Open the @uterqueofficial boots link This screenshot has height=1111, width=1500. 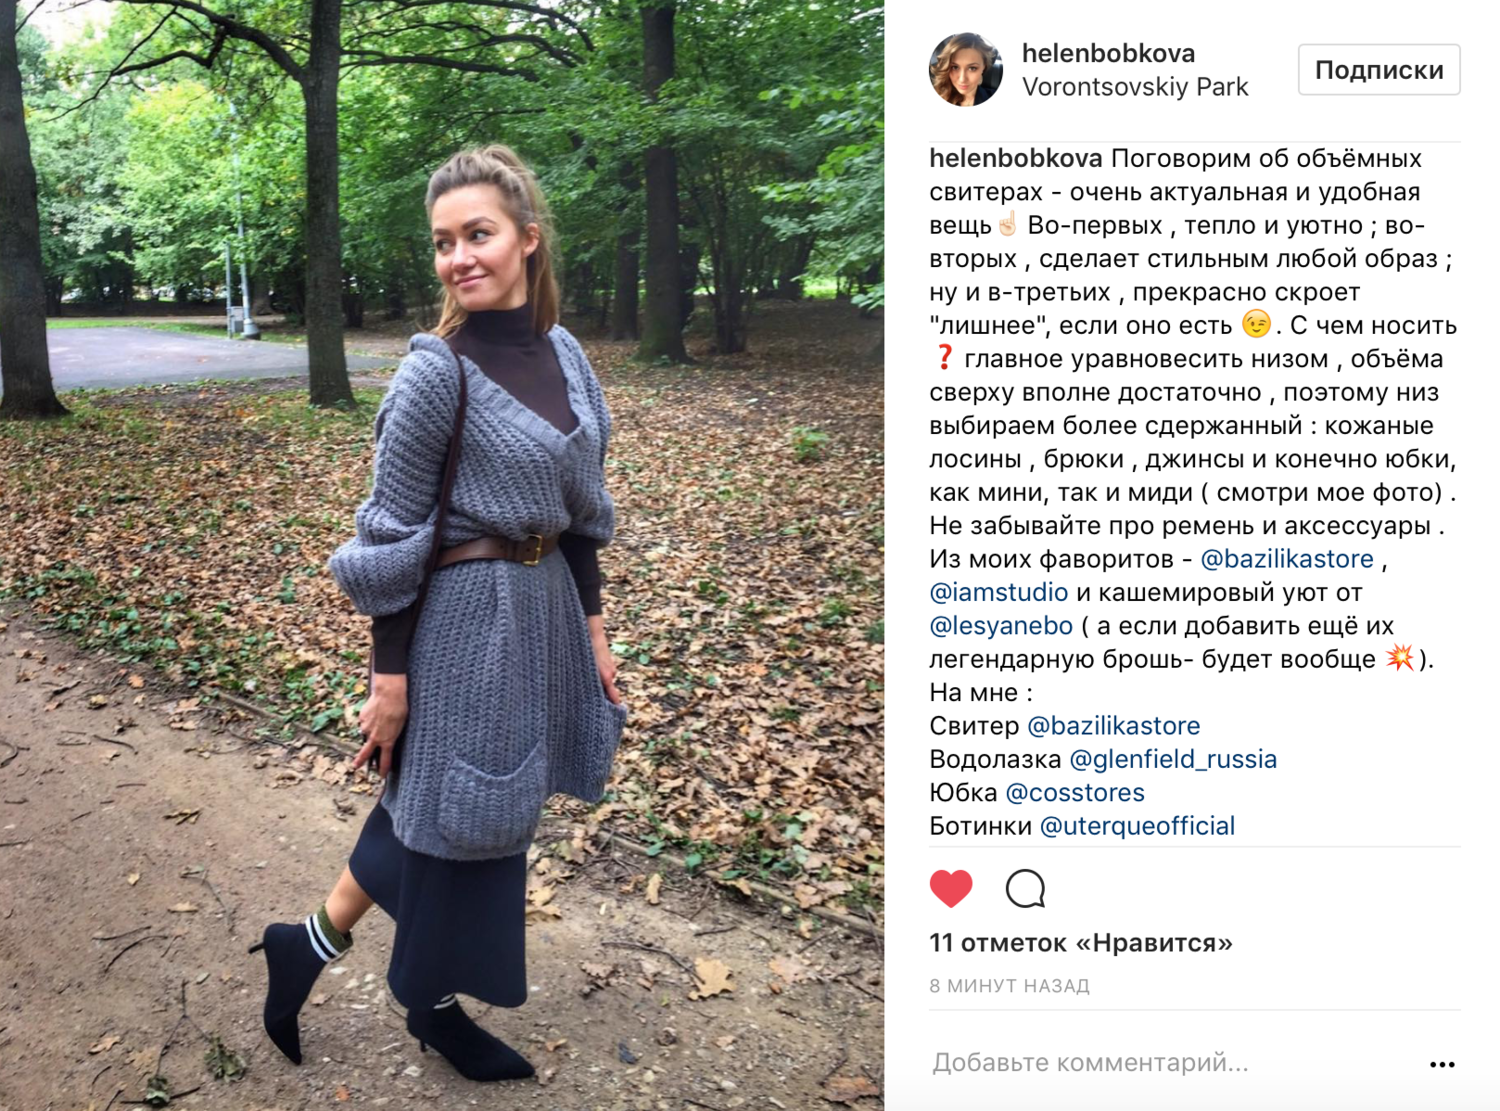tap(1138, 826)
